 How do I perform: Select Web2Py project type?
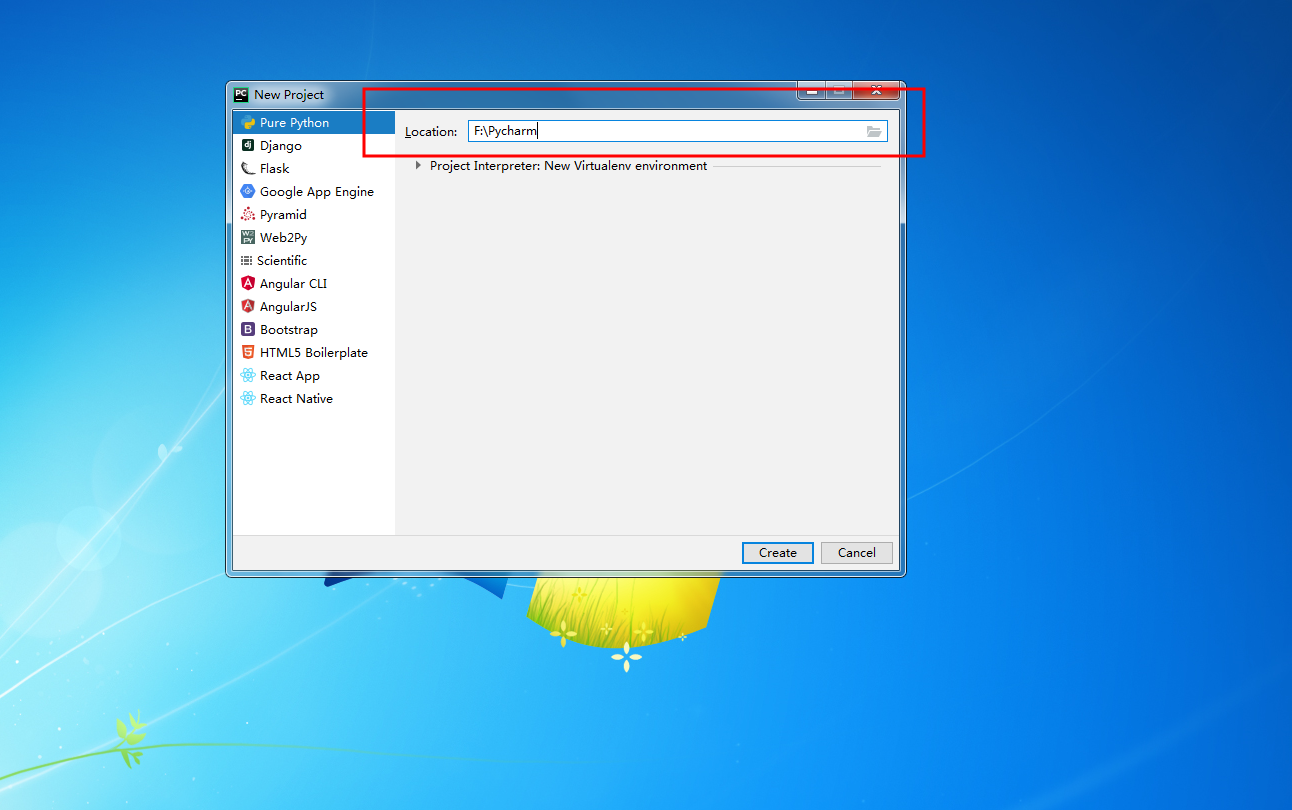[x=314, y=238]
